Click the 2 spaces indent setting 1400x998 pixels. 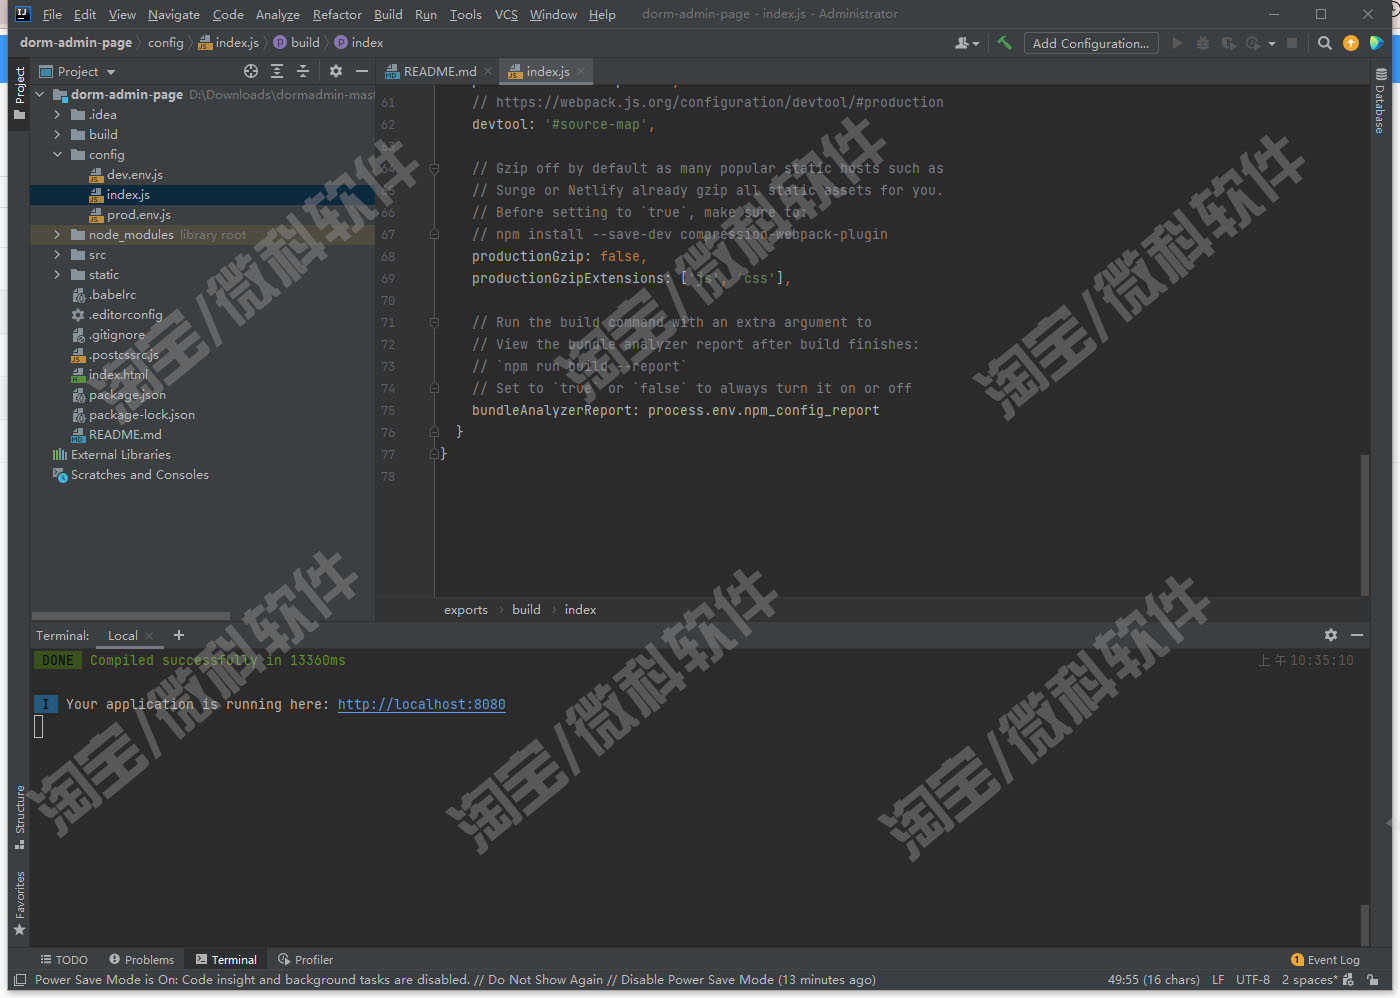(1310, 980)
